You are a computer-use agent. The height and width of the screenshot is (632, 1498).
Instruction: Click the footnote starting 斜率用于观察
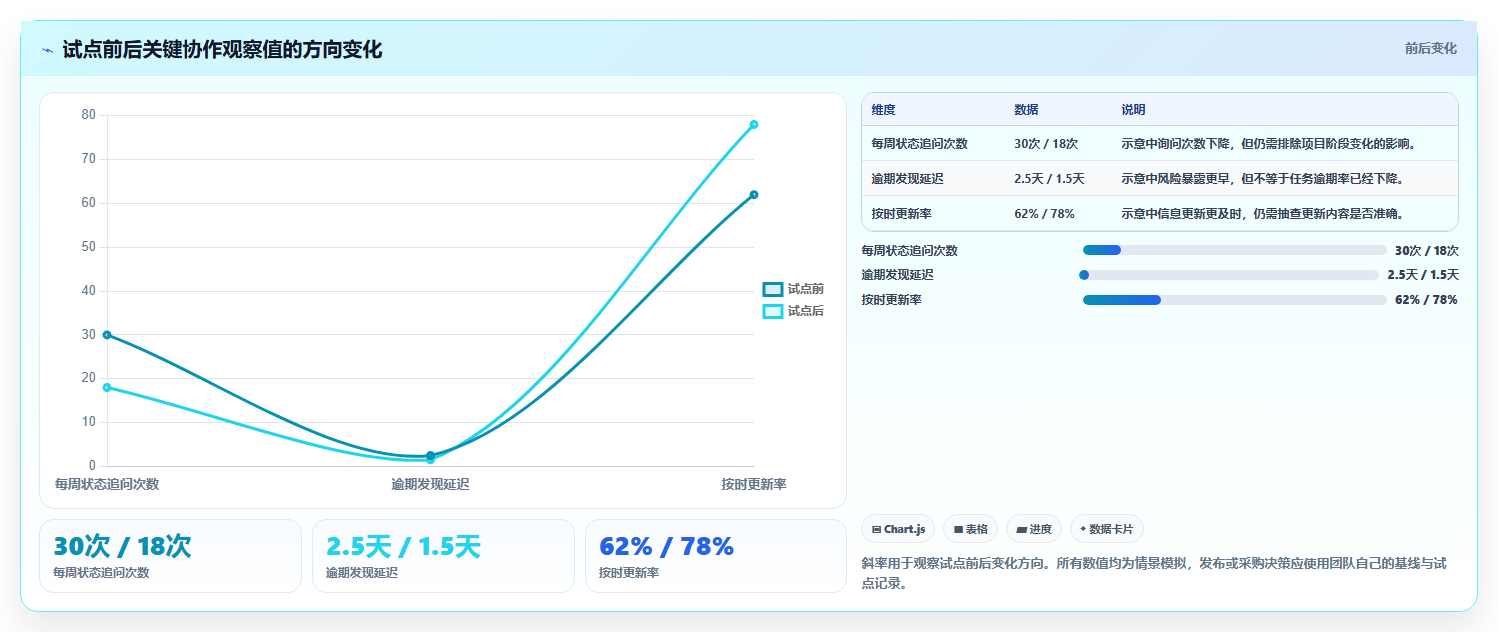point(1154,573)
